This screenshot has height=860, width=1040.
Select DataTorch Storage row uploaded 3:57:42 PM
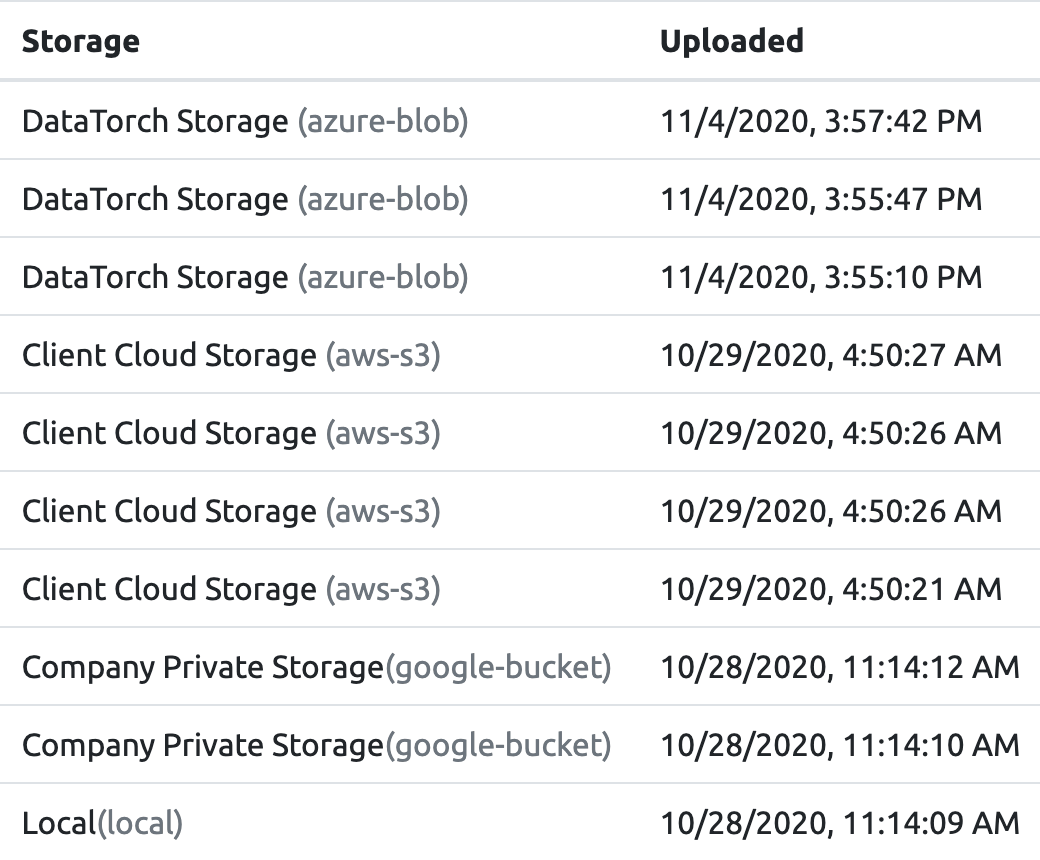point(520,121)
